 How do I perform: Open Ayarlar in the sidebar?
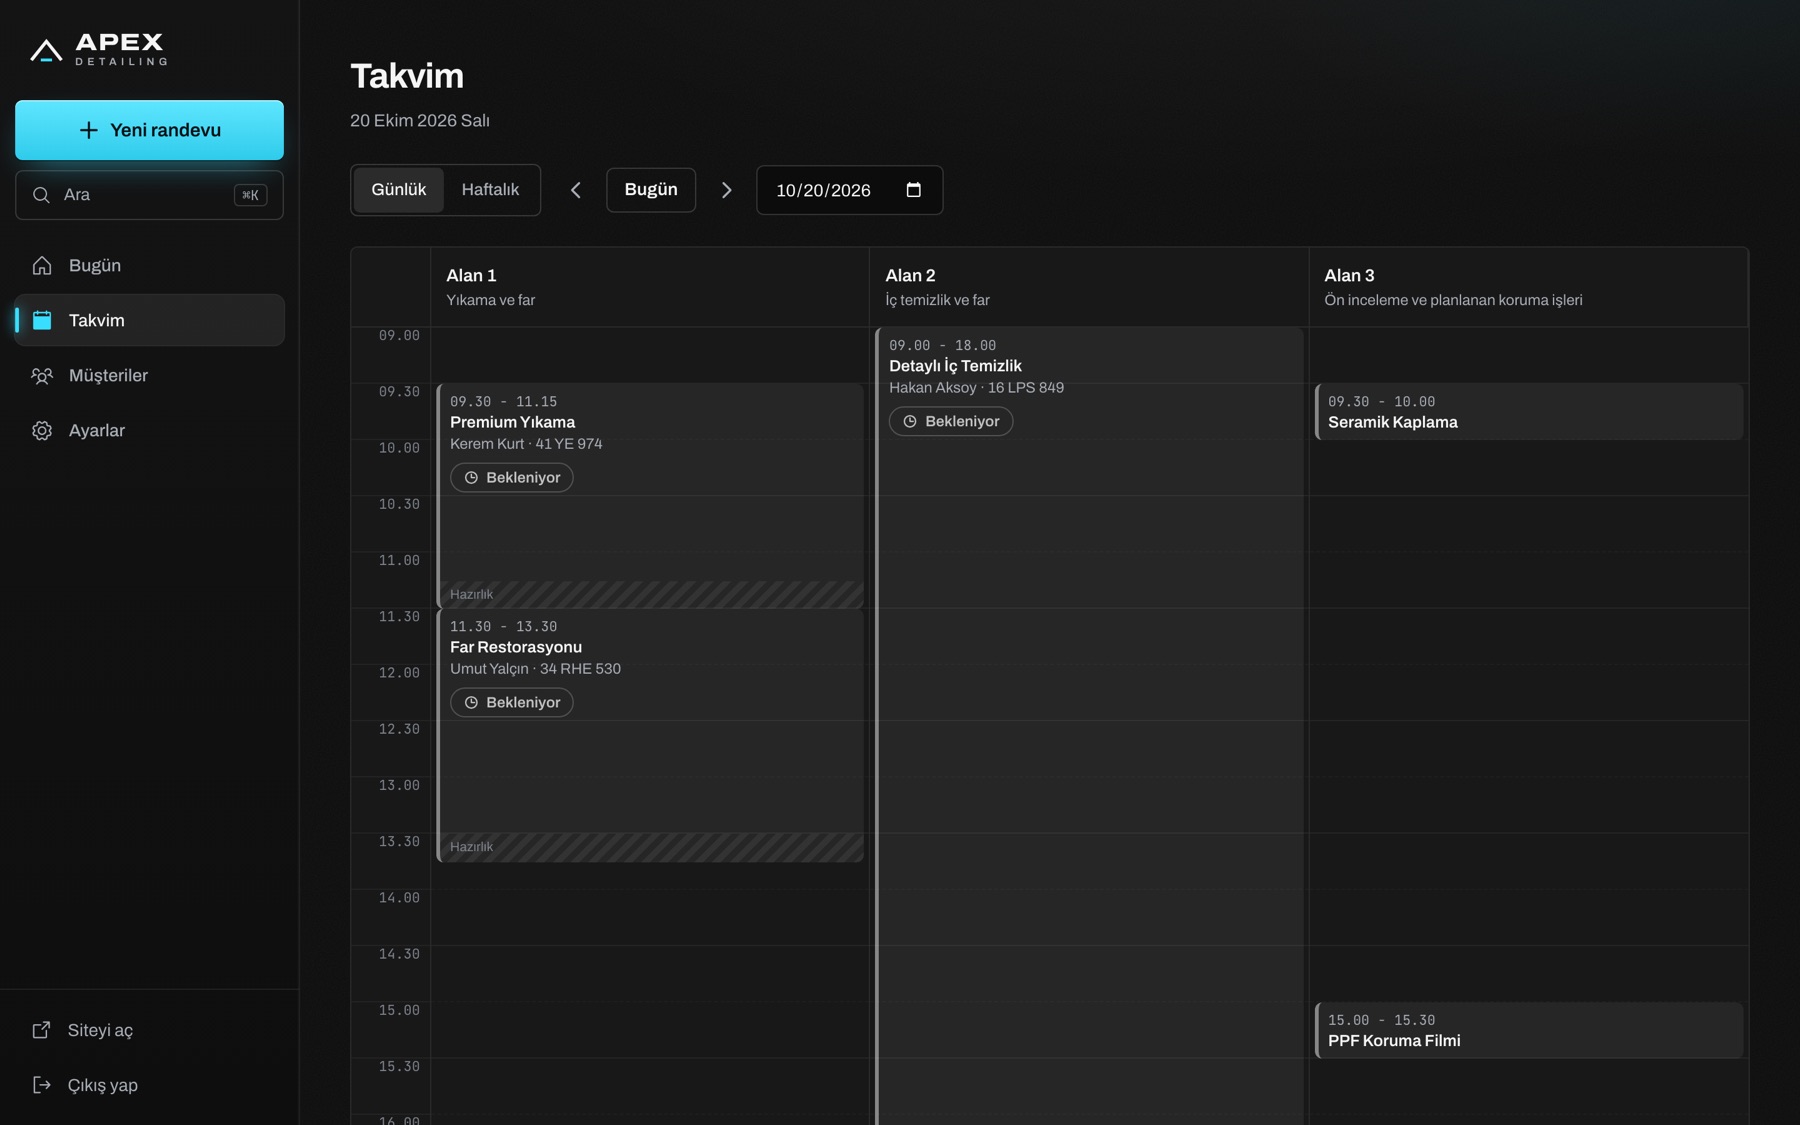(150, 430)
